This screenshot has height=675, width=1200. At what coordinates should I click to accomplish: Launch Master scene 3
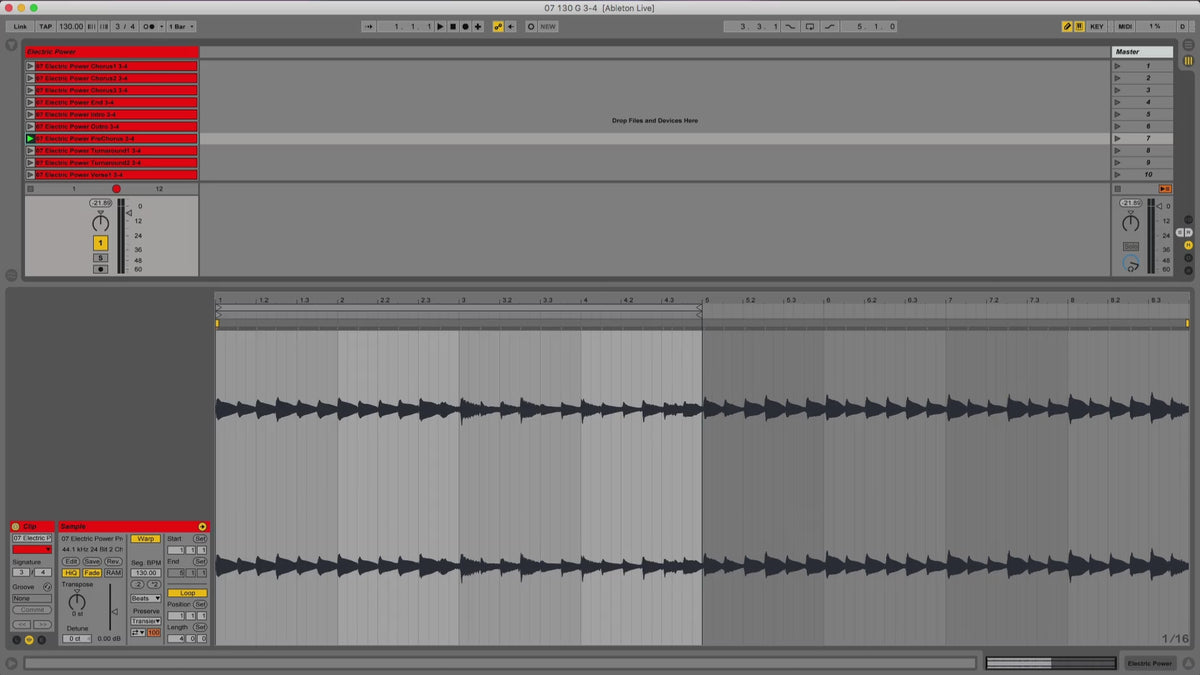pos(1117,90)
